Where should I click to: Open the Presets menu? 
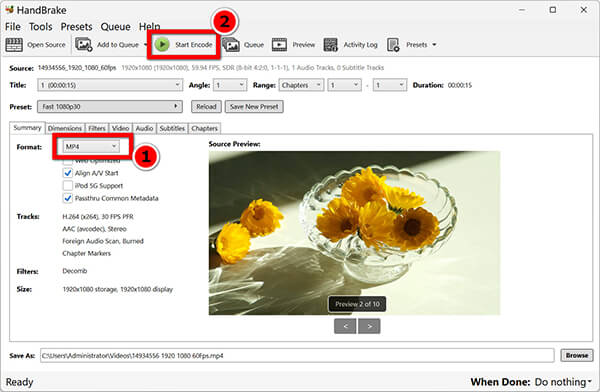tap(77, 27)
